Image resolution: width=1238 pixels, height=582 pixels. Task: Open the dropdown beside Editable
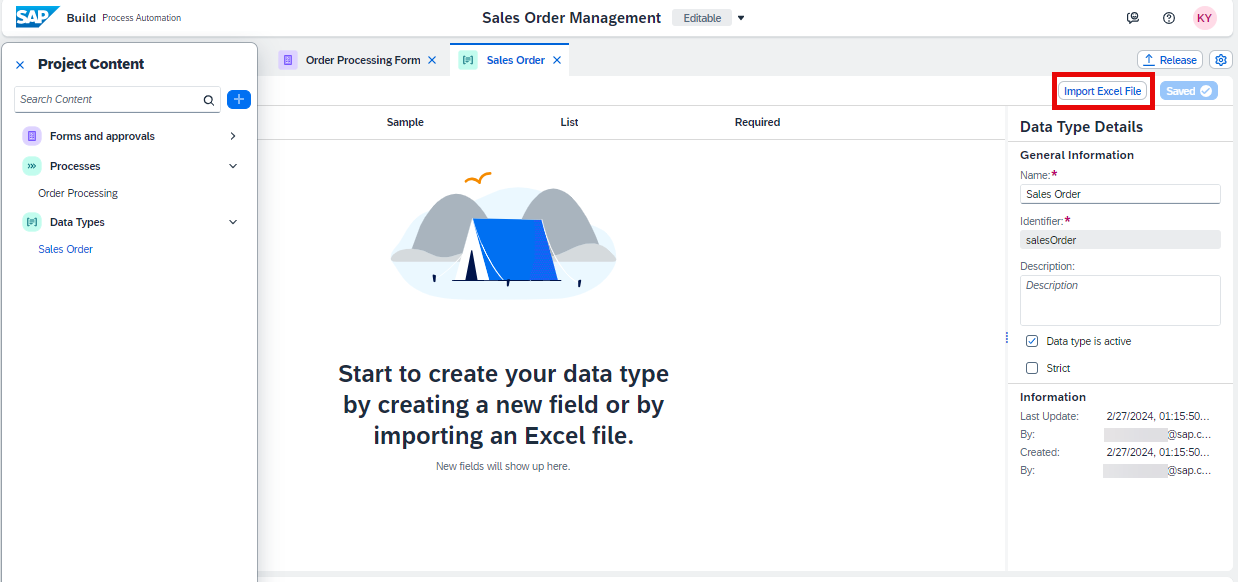(x=741, y=18)
